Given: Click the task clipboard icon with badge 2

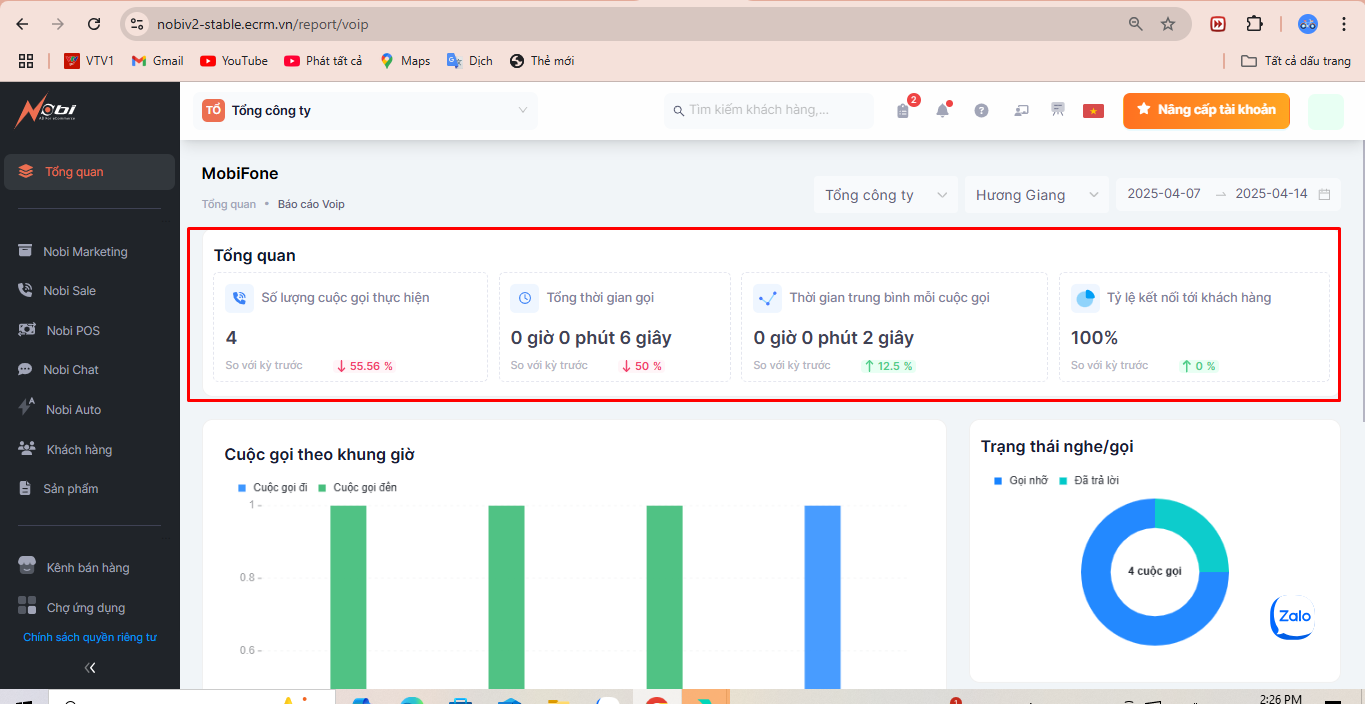Looking at the screenshot, I should click(903, 111).
